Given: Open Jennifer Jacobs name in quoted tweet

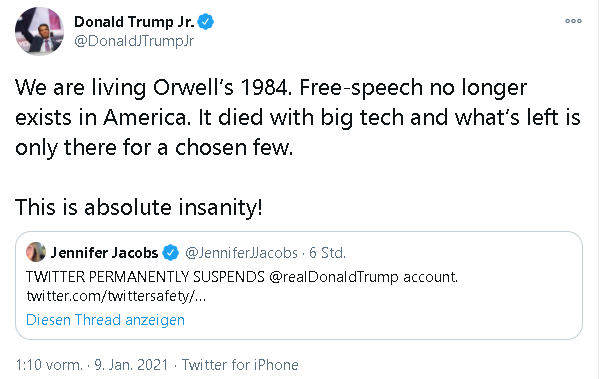Looking at the screenshot, I should 104,253.
